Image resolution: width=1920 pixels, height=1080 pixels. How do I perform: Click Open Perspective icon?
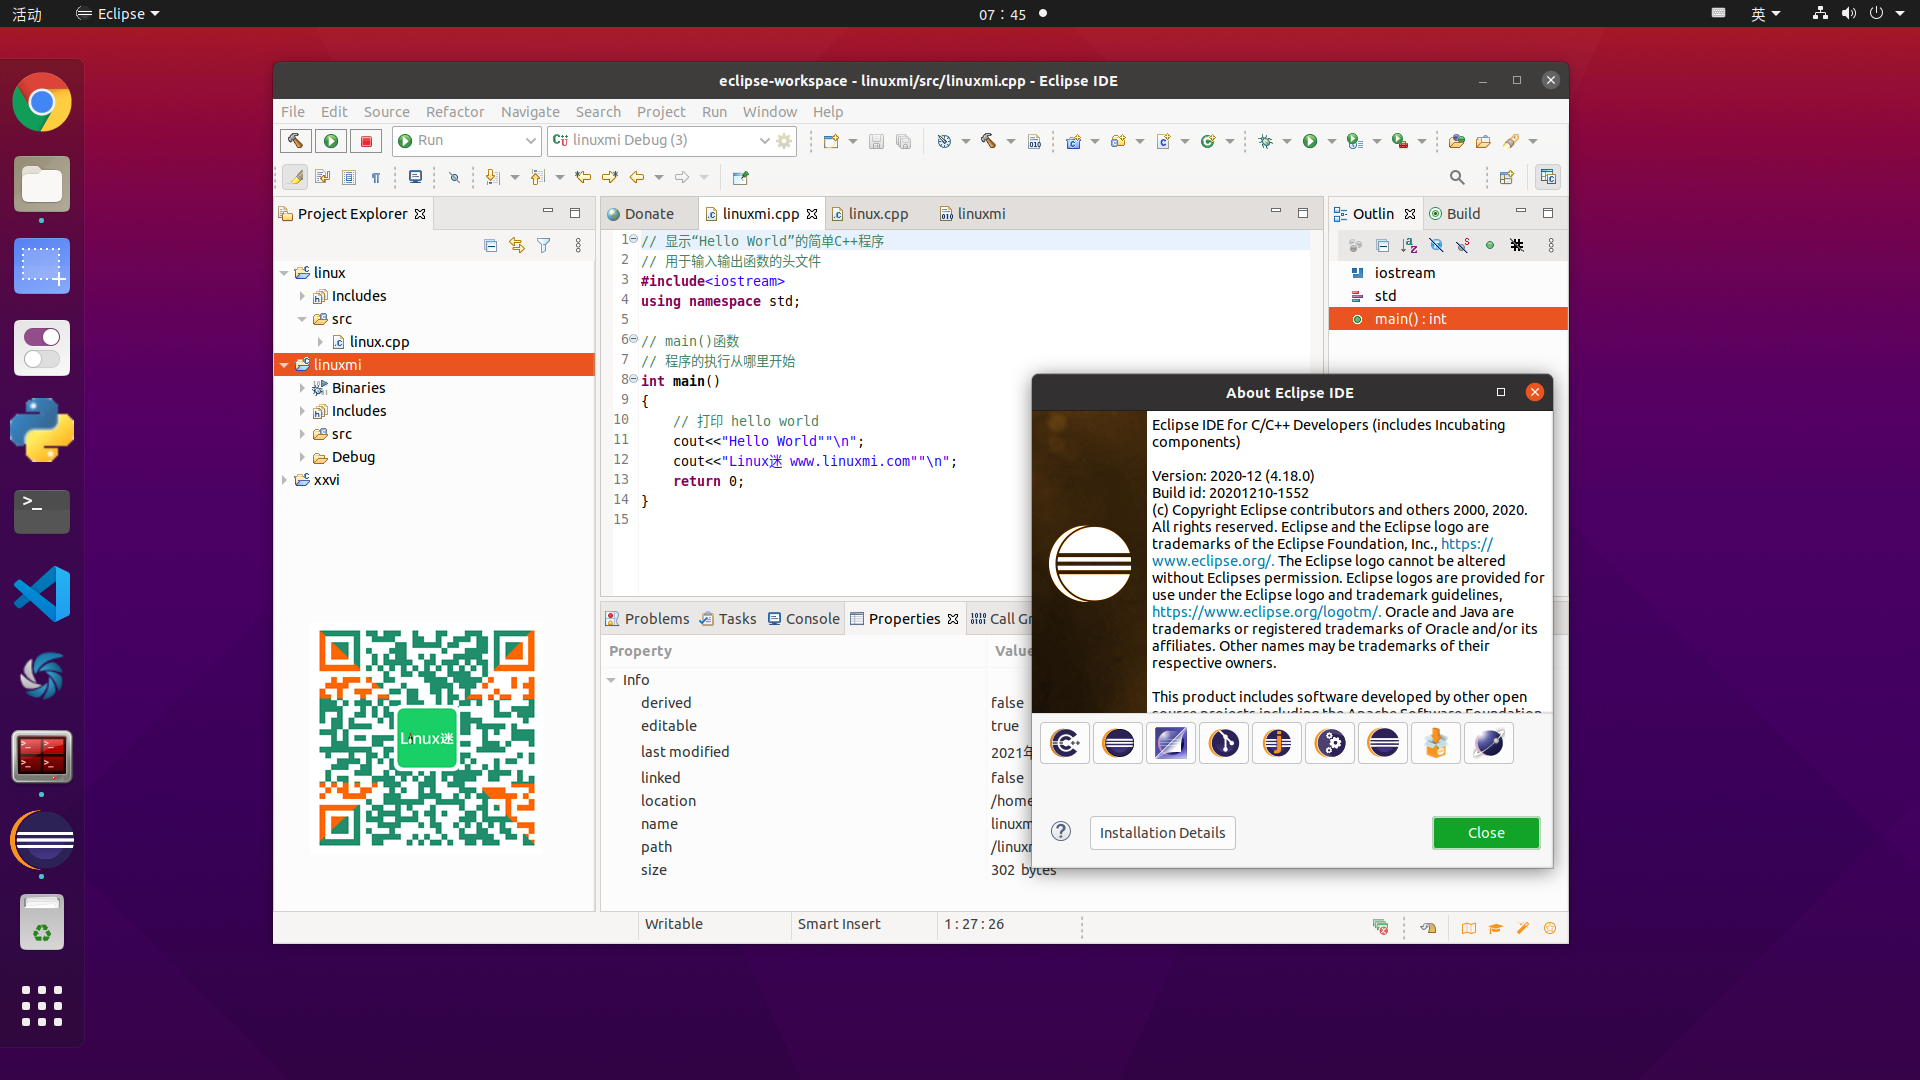point(1507,177)
